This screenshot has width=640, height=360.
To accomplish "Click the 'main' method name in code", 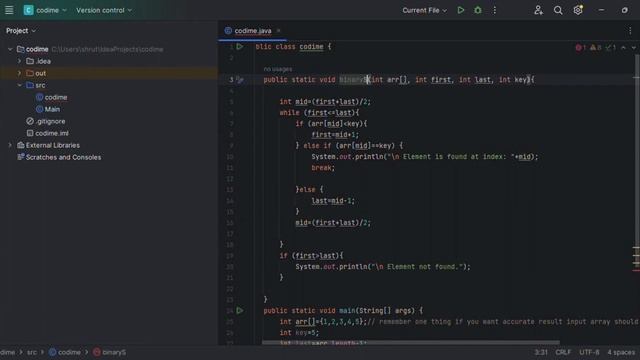I will click(347, 311).
